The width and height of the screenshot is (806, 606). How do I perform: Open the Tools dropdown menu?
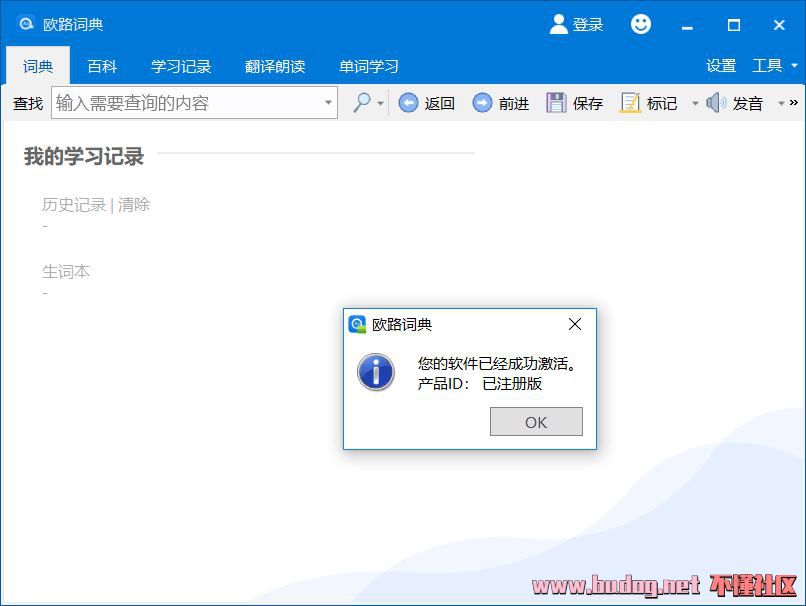pyautogui.click(x=774, y=66)
